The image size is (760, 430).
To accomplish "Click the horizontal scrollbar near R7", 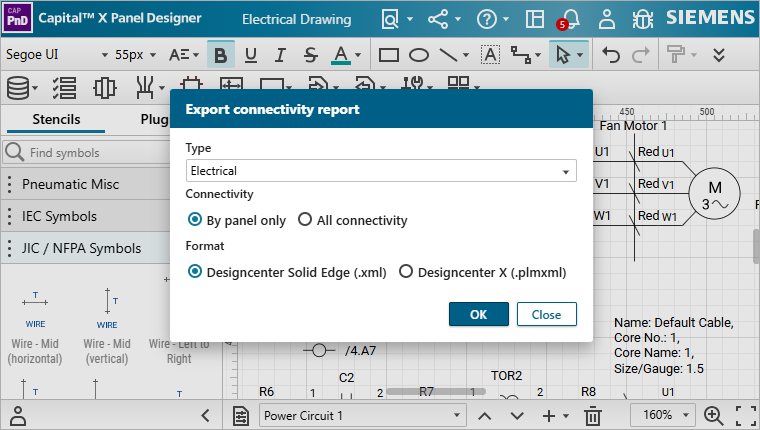I will [436, 391].
